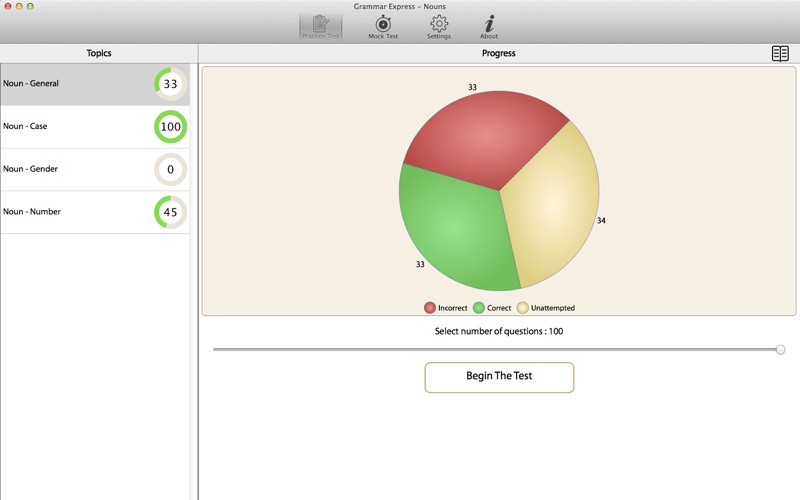Click the 100 progress ring for Noun - Case

(170, 127)
